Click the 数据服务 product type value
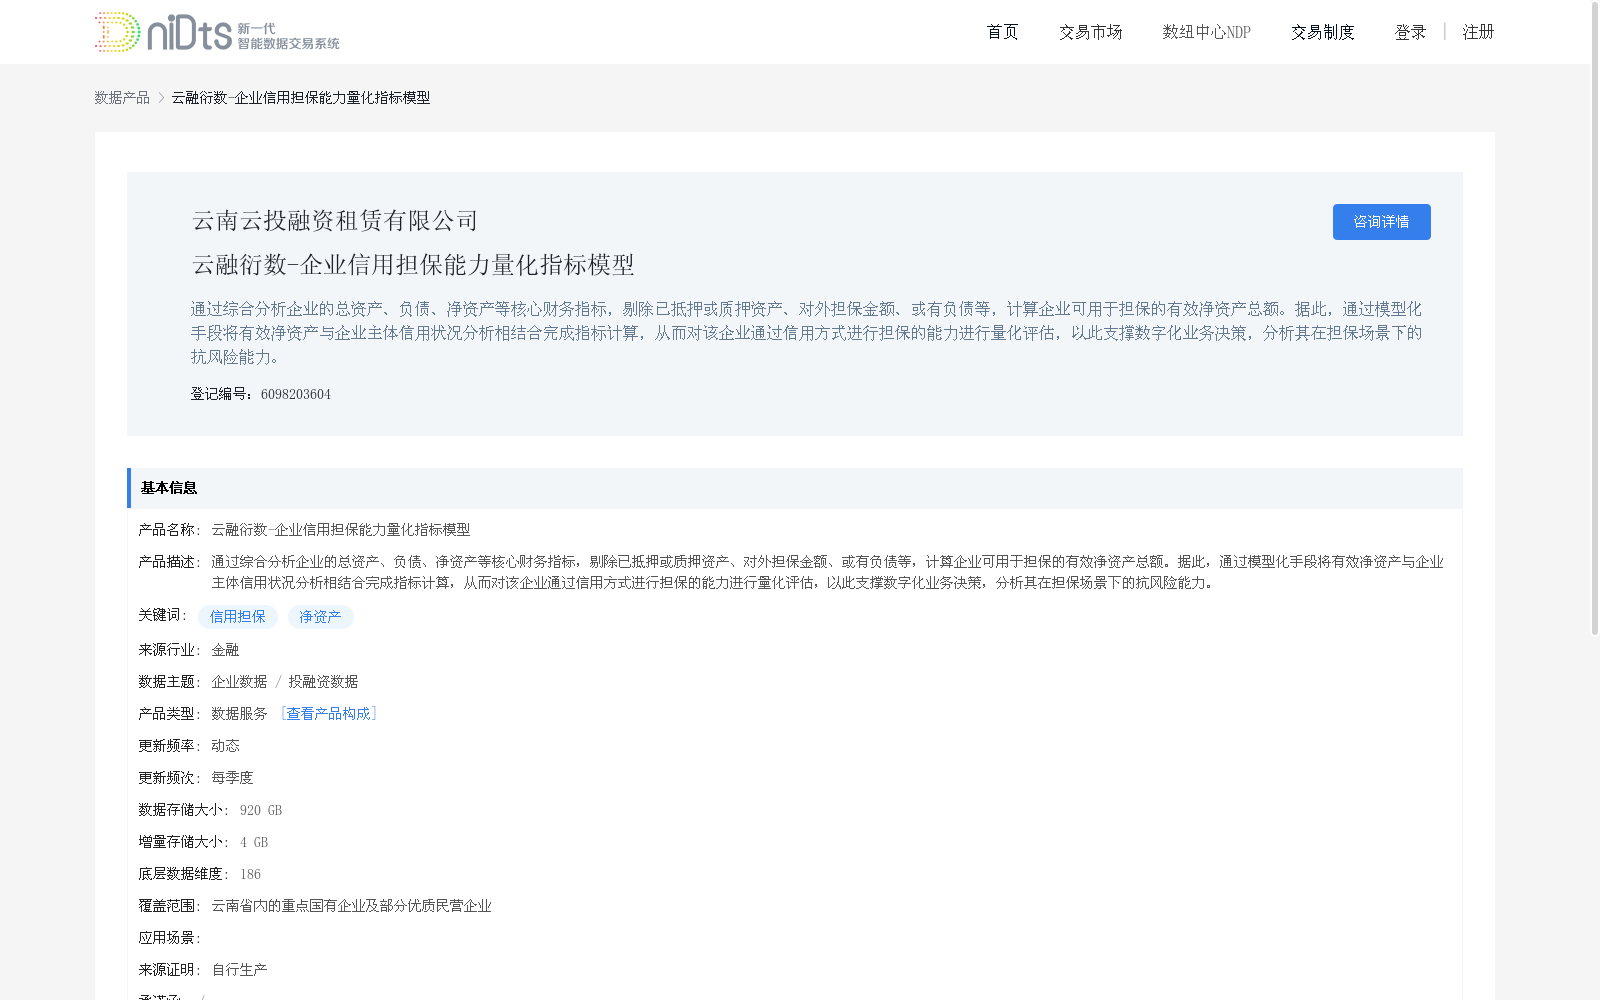 (239, 714)
